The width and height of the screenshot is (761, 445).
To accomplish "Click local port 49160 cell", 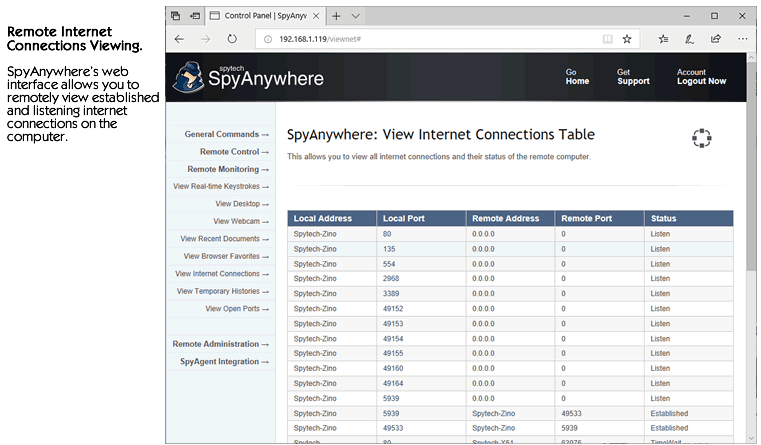I will click(x=421, y=368).
